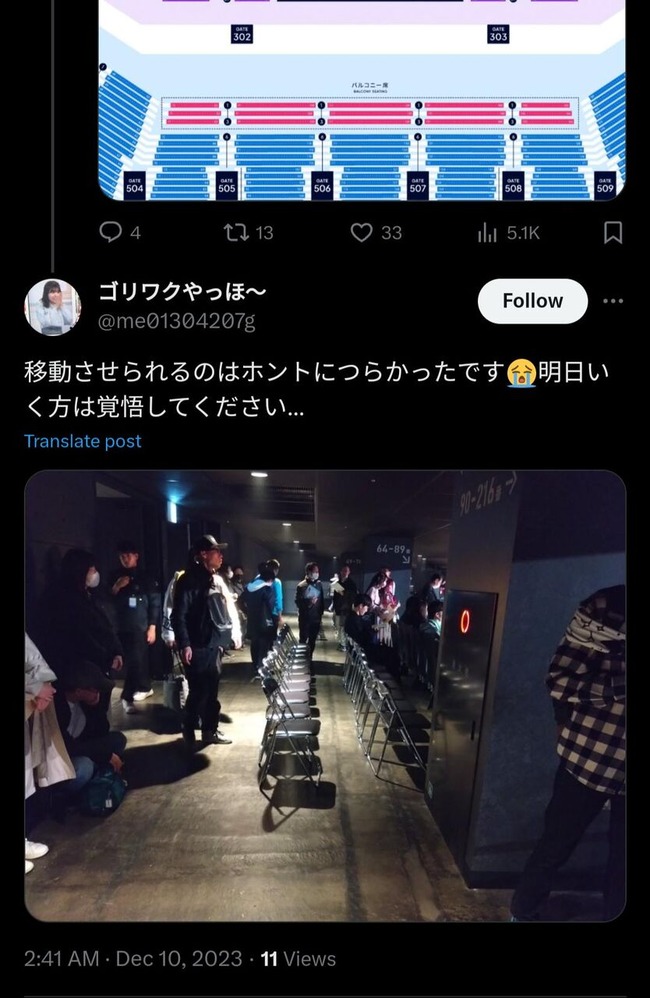Click GATE 302 label on map

(x=242, y=34)
